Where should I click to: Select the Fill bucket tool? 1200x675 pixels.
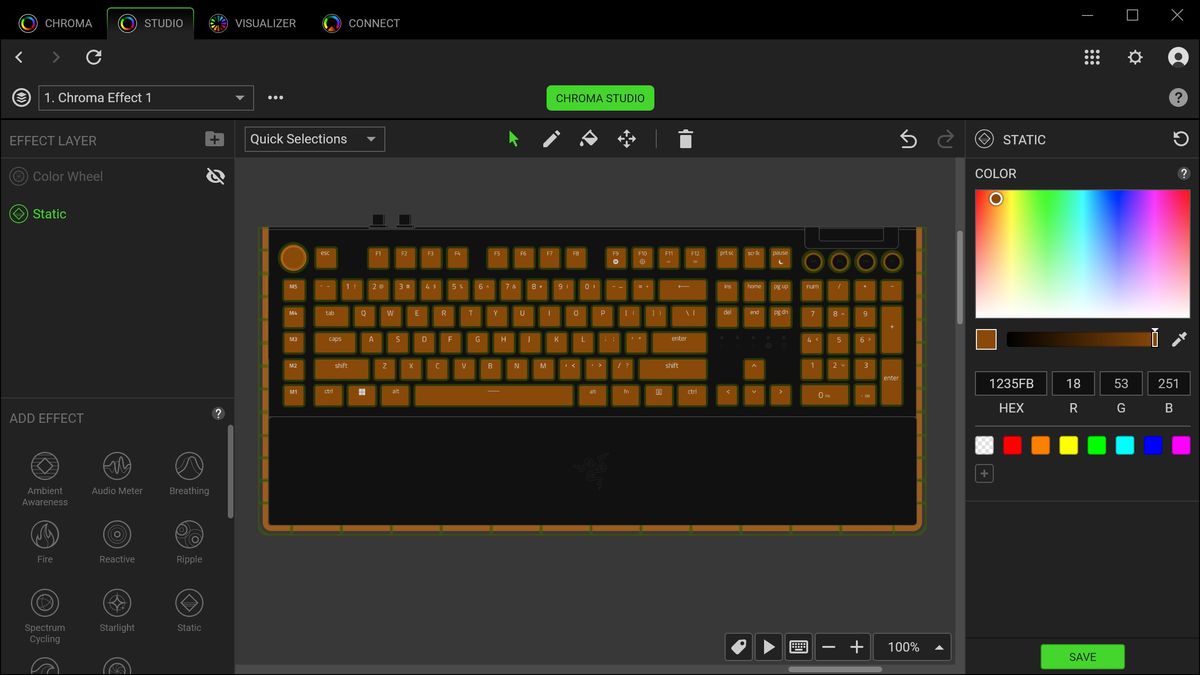coord(588,139)
